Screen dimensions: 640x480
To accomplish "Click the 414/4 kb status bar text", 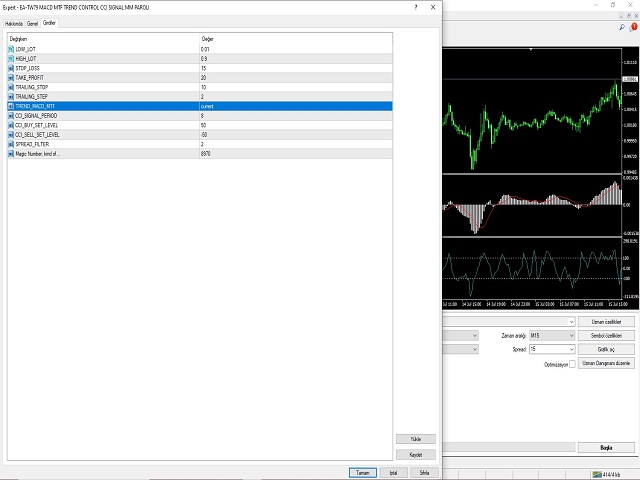I will pos(611,475).
